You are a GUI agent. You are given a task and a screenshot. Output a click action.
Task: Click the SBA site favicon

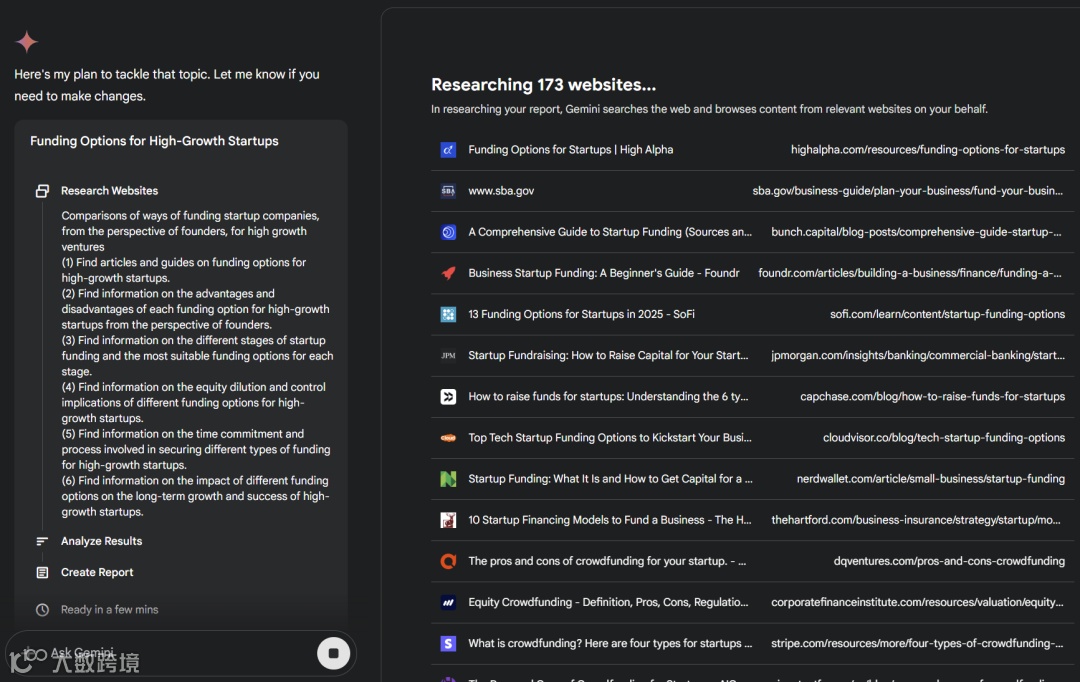[448, 191]
